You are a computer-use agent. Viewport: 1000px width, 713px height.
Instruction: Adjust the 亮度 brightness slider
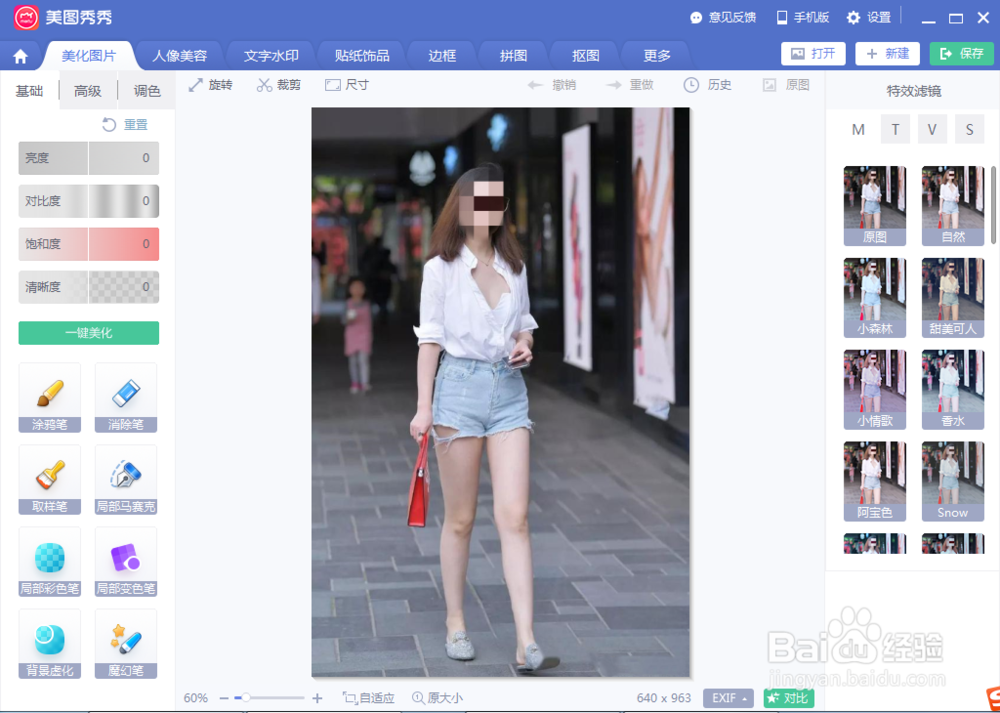point(89,158)
